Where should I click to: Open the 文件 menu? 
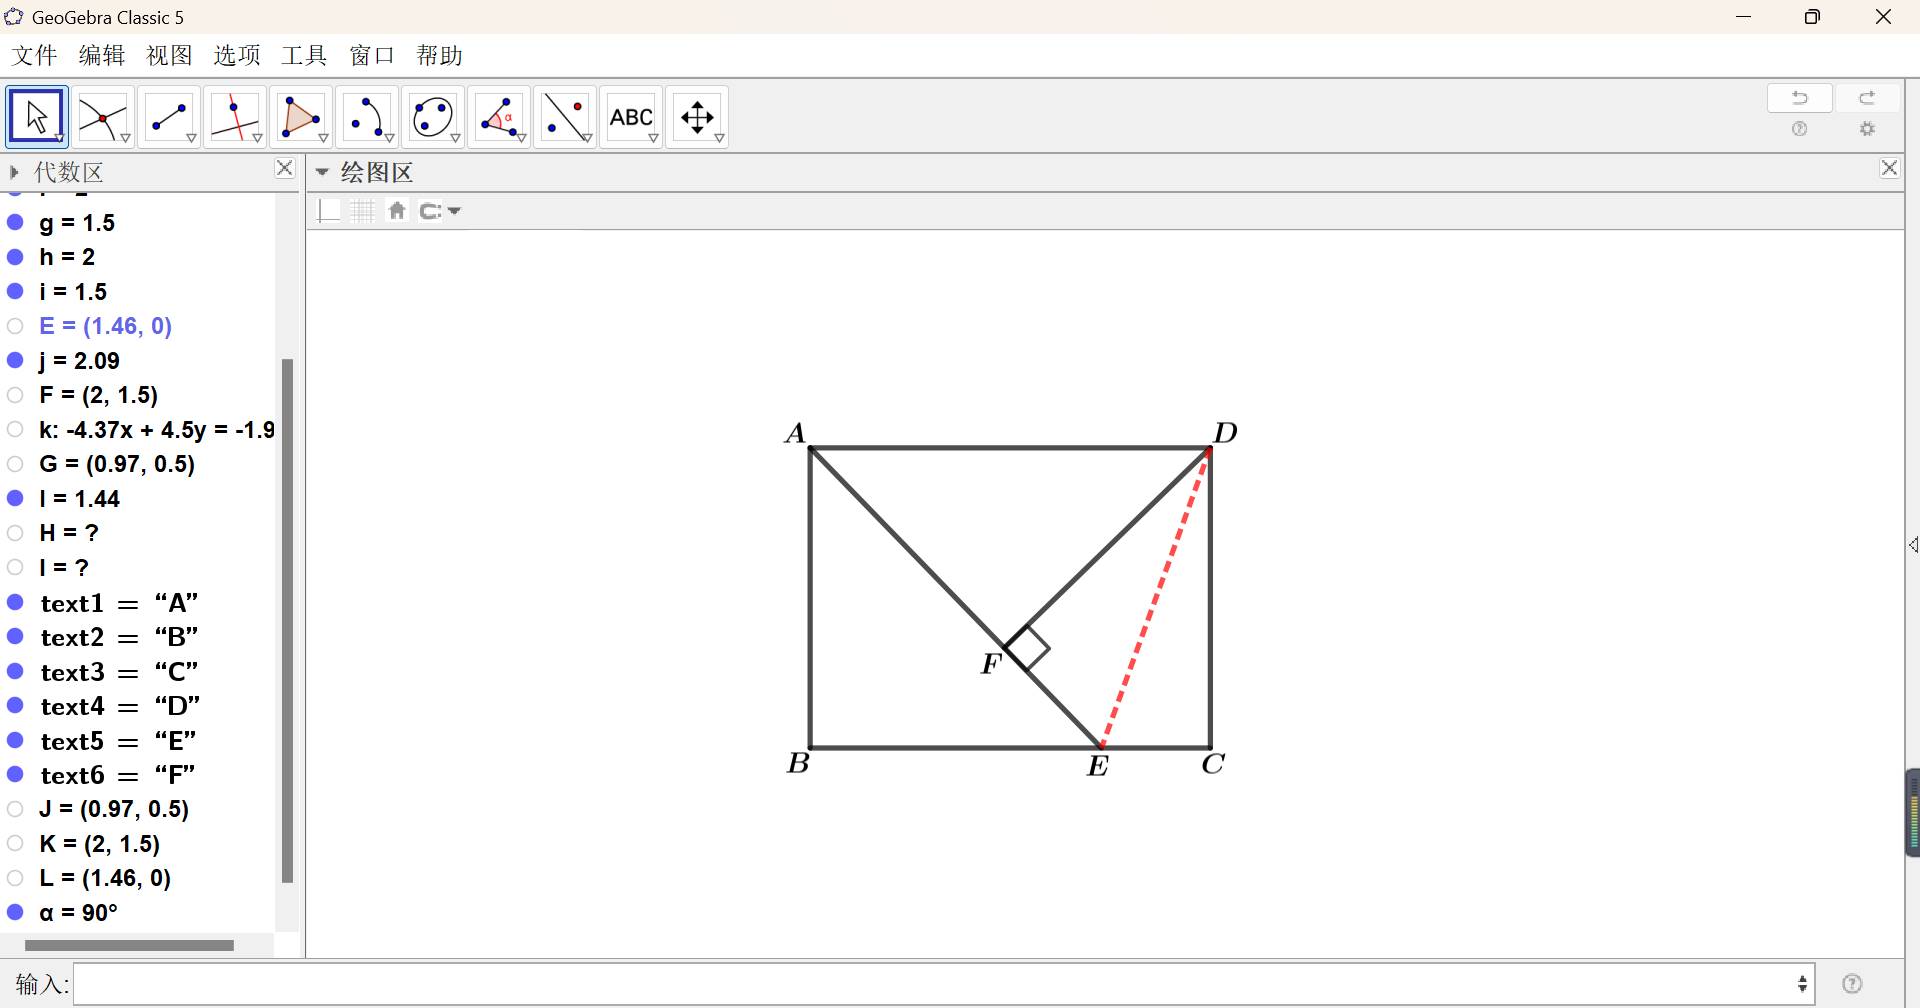[35, 56]
